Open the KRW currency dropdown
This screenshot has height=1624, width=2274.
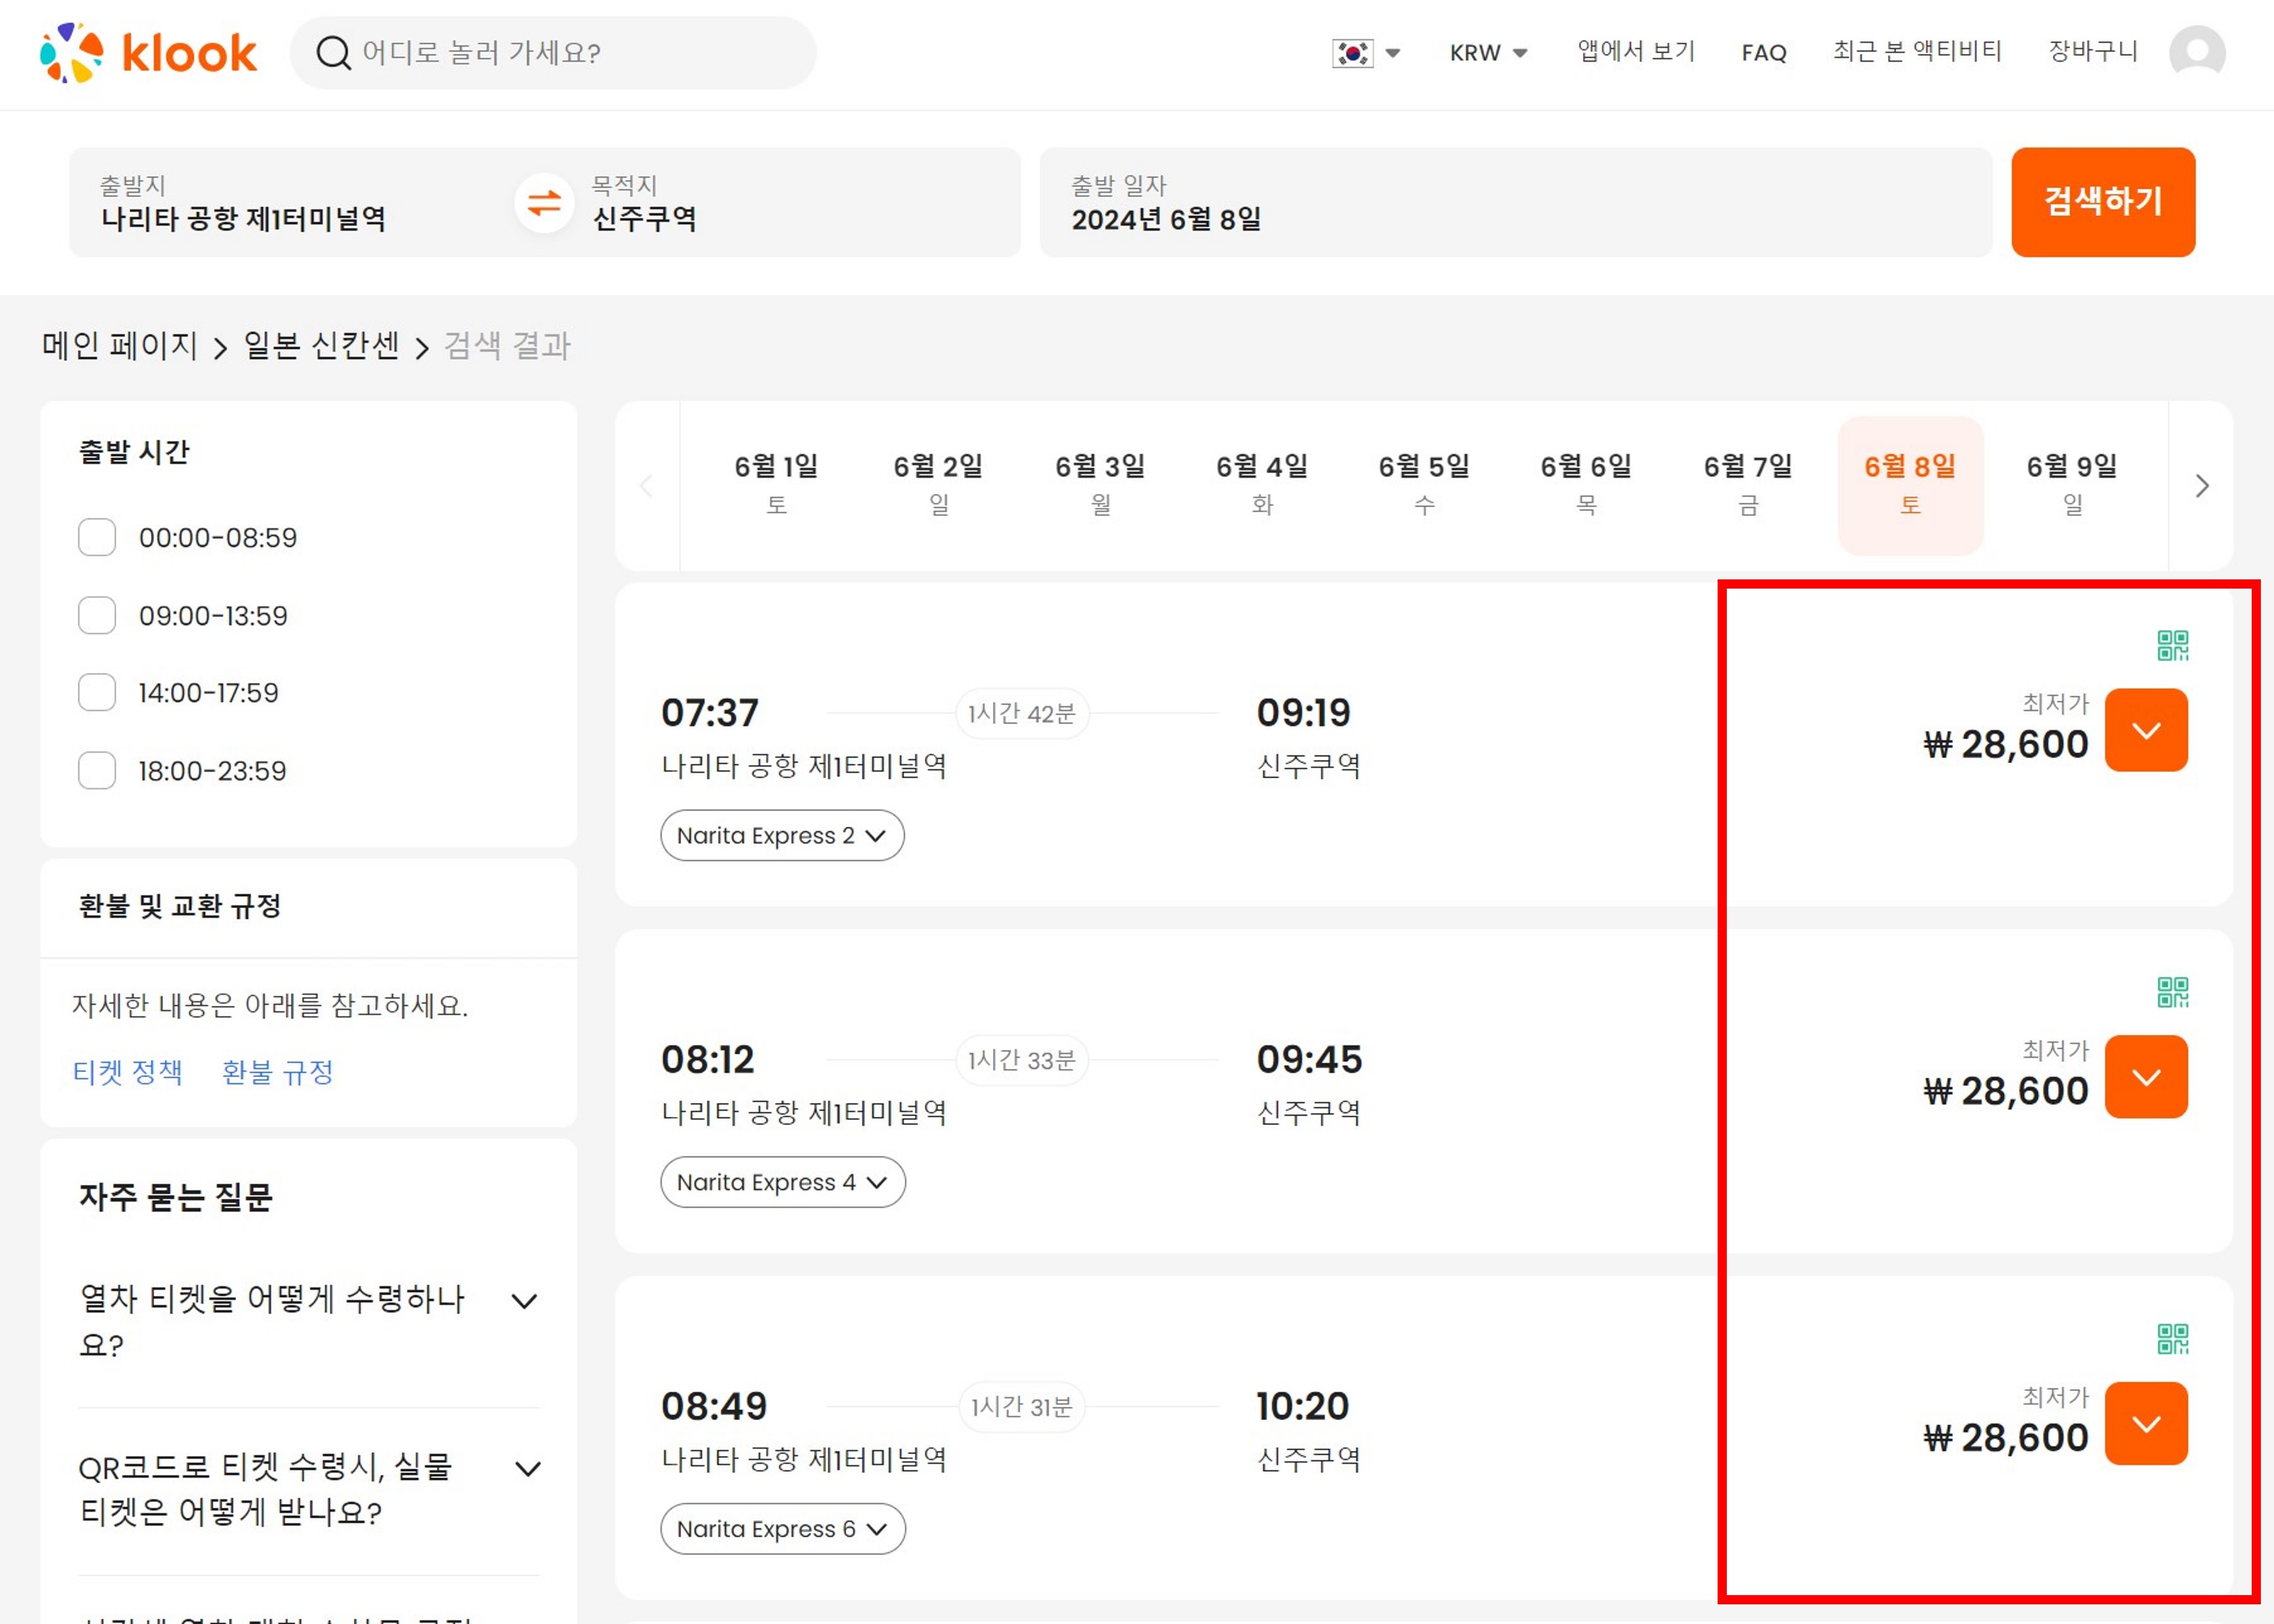pos(1488,53)
